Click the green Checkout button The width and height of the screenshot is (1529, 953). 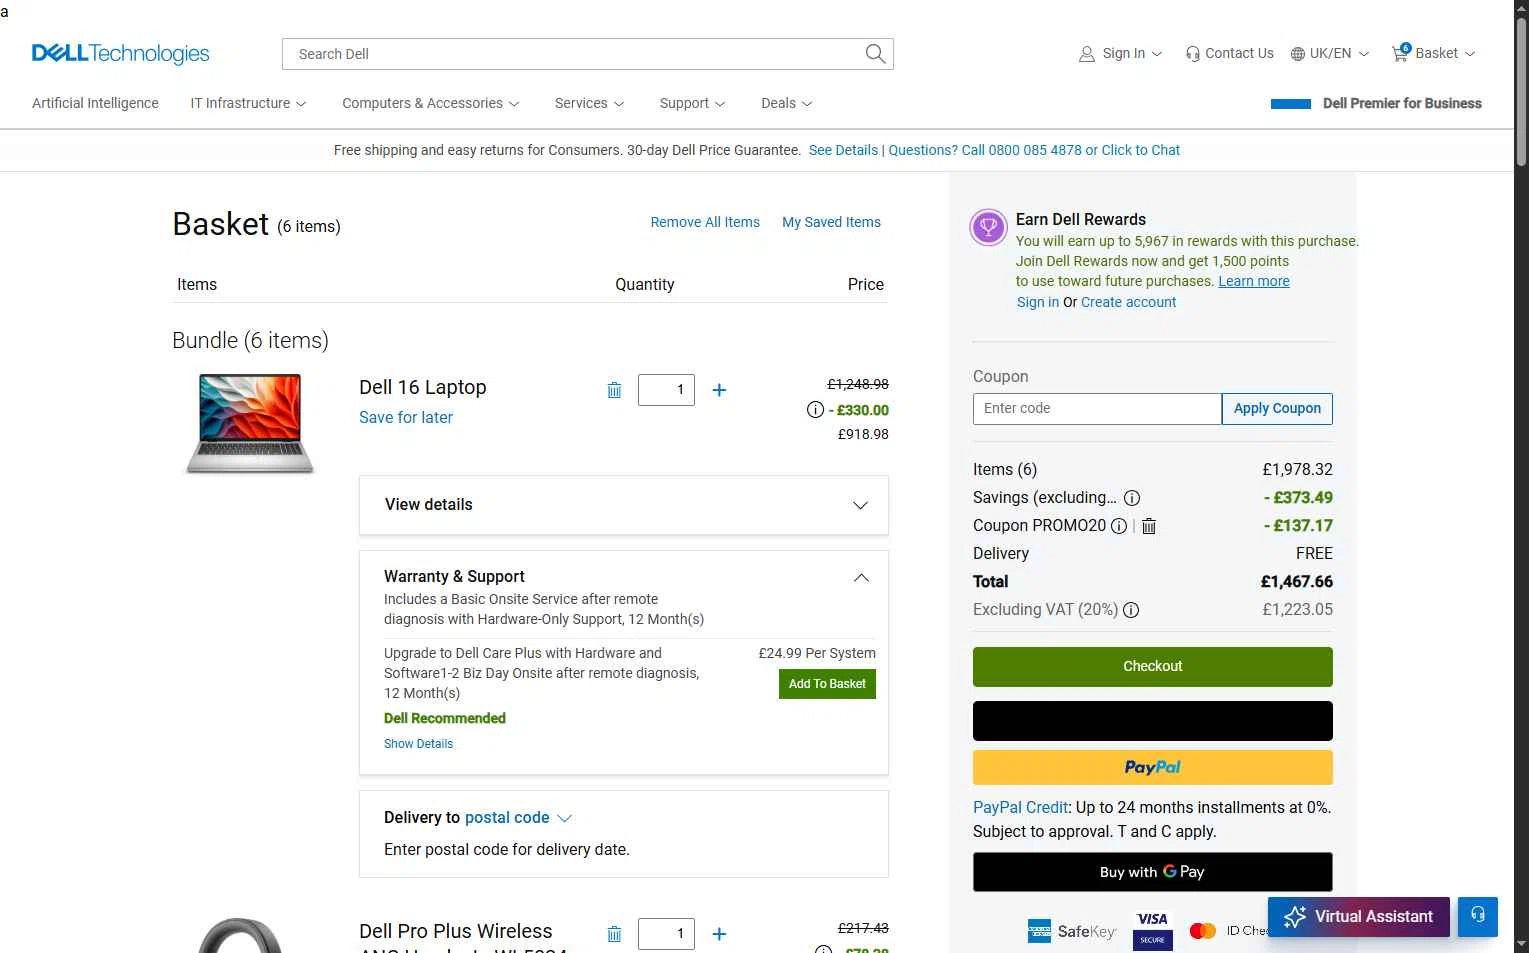1153,667
